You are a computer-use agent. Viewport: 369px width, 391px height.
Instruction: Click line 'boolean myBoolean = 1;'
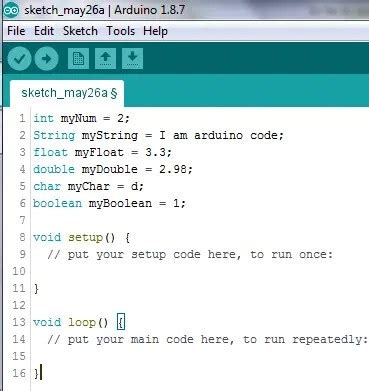[x=109, y=203]
